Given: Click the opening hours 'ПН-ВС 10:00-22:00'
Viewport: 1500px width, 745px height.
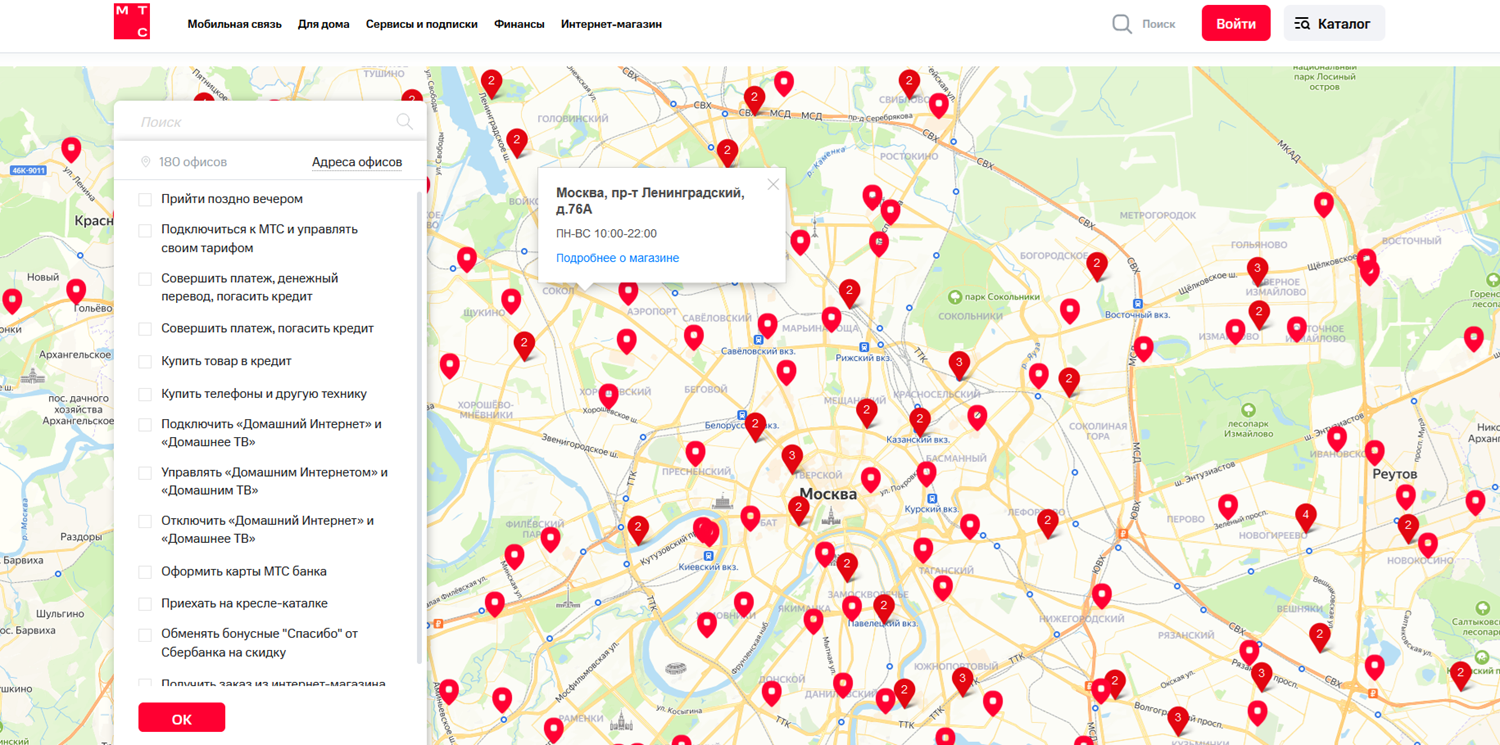Looking at the screenshot, I should (x=606, y=234).
